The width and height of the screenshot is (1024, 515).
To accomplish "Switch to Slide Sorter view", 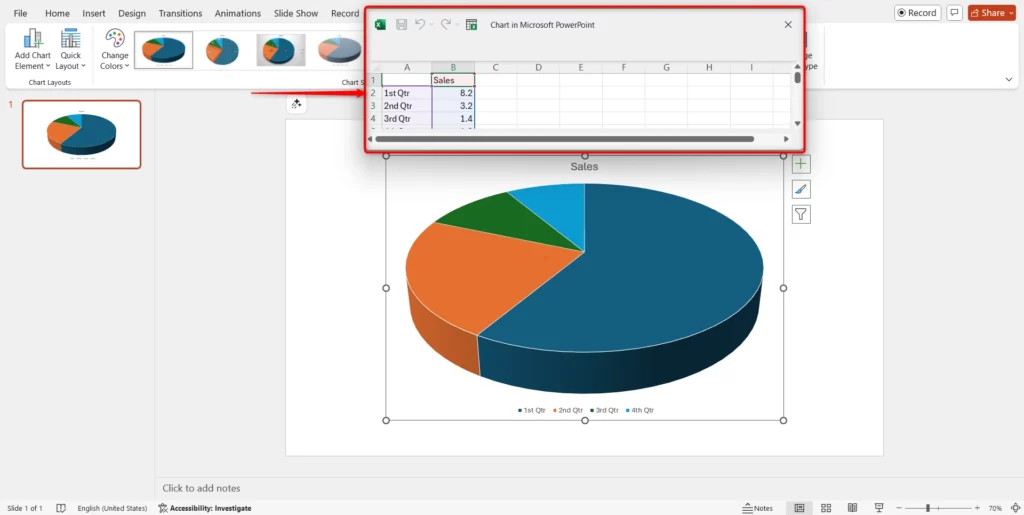I will click(825, 508).
